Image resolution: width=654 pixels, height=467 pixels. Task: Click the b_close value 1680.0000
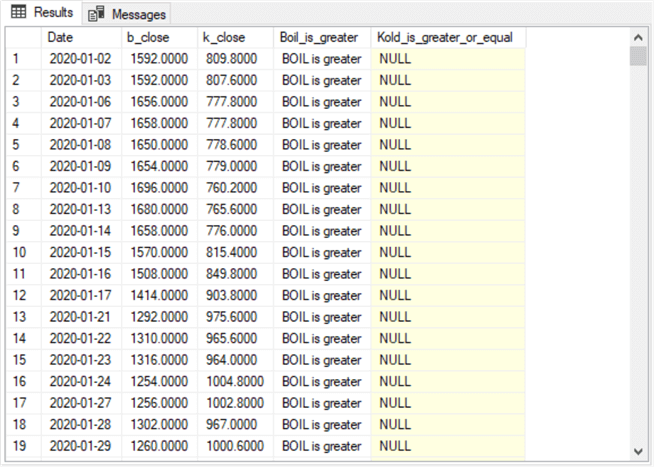point(159,209)
